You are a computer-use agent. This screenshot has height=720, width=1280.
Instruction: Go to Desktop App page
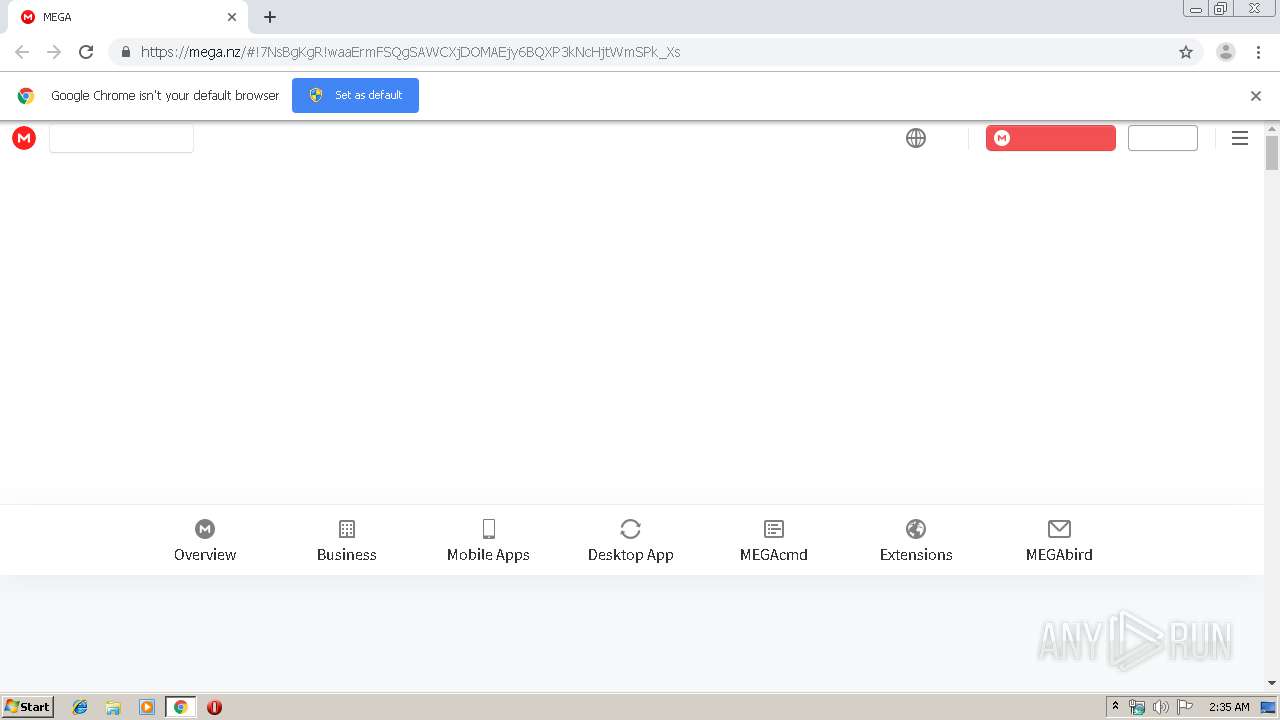click(631, 541)
